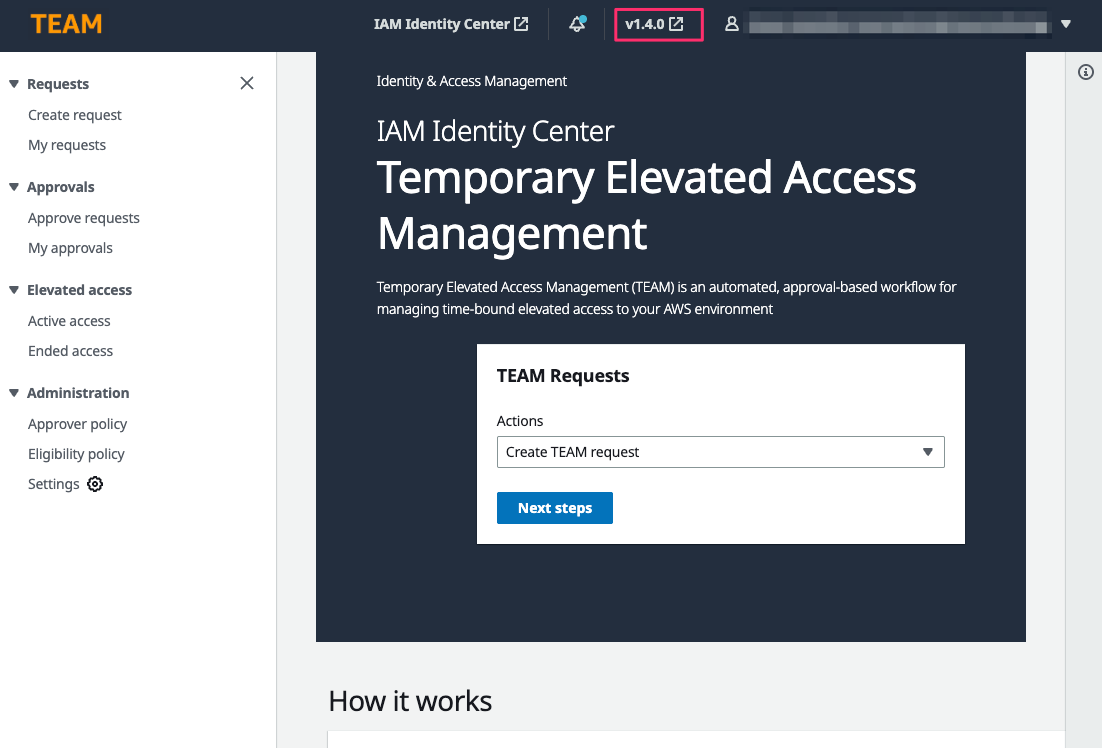Open Approve requests in sidebar

pos(84,218)
